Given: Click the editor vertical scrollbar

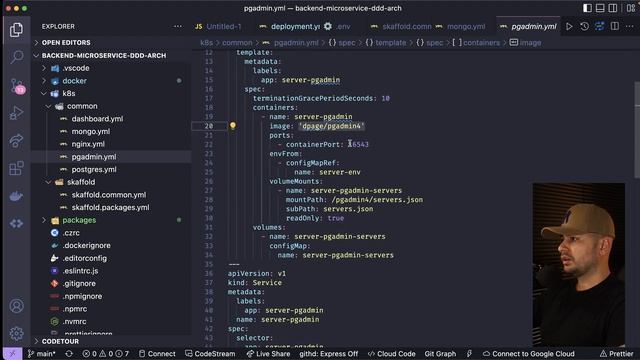Looking at the screenshot, I should pyautogui.click(x=637, y=130).
